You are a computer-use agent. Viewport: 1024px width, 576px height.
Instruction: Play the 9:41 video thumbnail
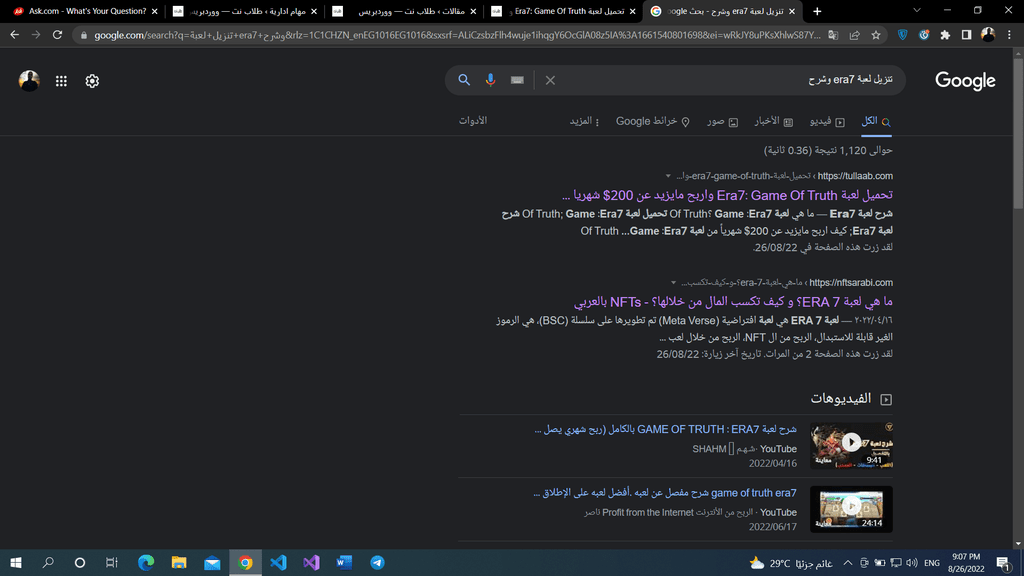pos(851,445)
